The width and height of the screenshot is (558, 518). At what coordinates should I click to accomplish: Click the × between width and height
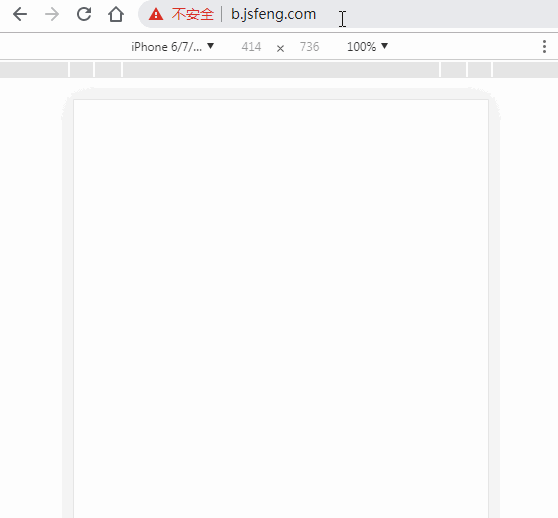point(280,48)
